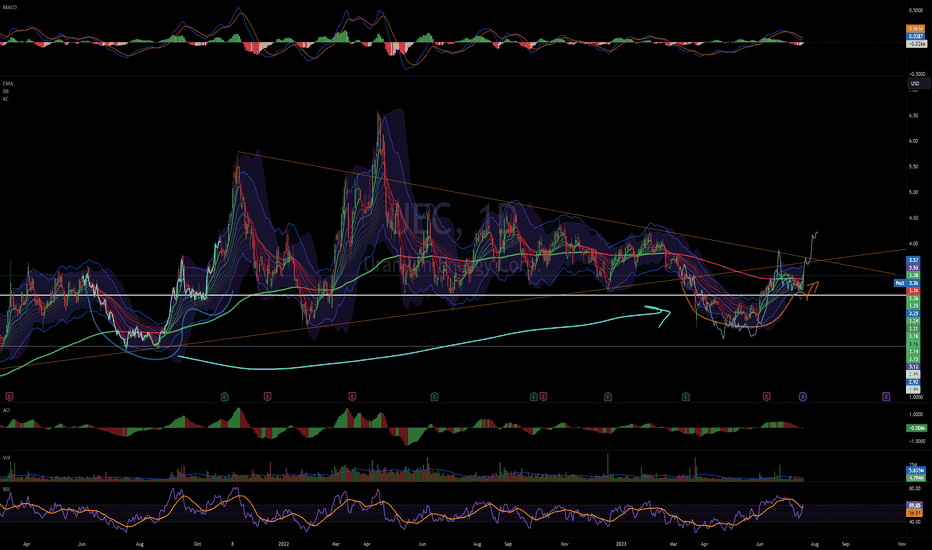
Task: Select the AO indicator legend label
Action: coord(6,410)
